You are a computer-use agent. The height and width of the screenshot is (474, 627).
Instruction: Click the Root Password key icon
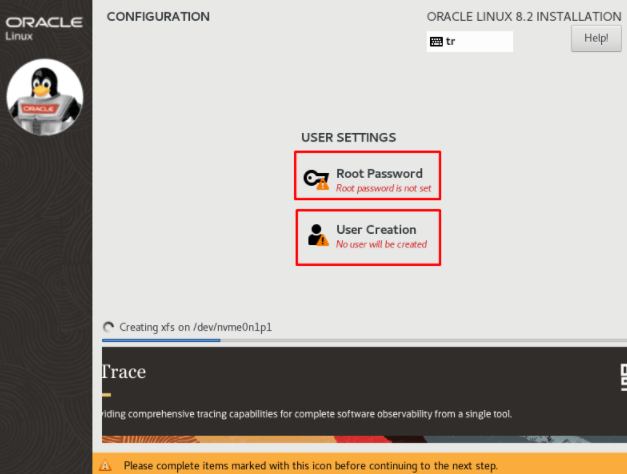316,179
